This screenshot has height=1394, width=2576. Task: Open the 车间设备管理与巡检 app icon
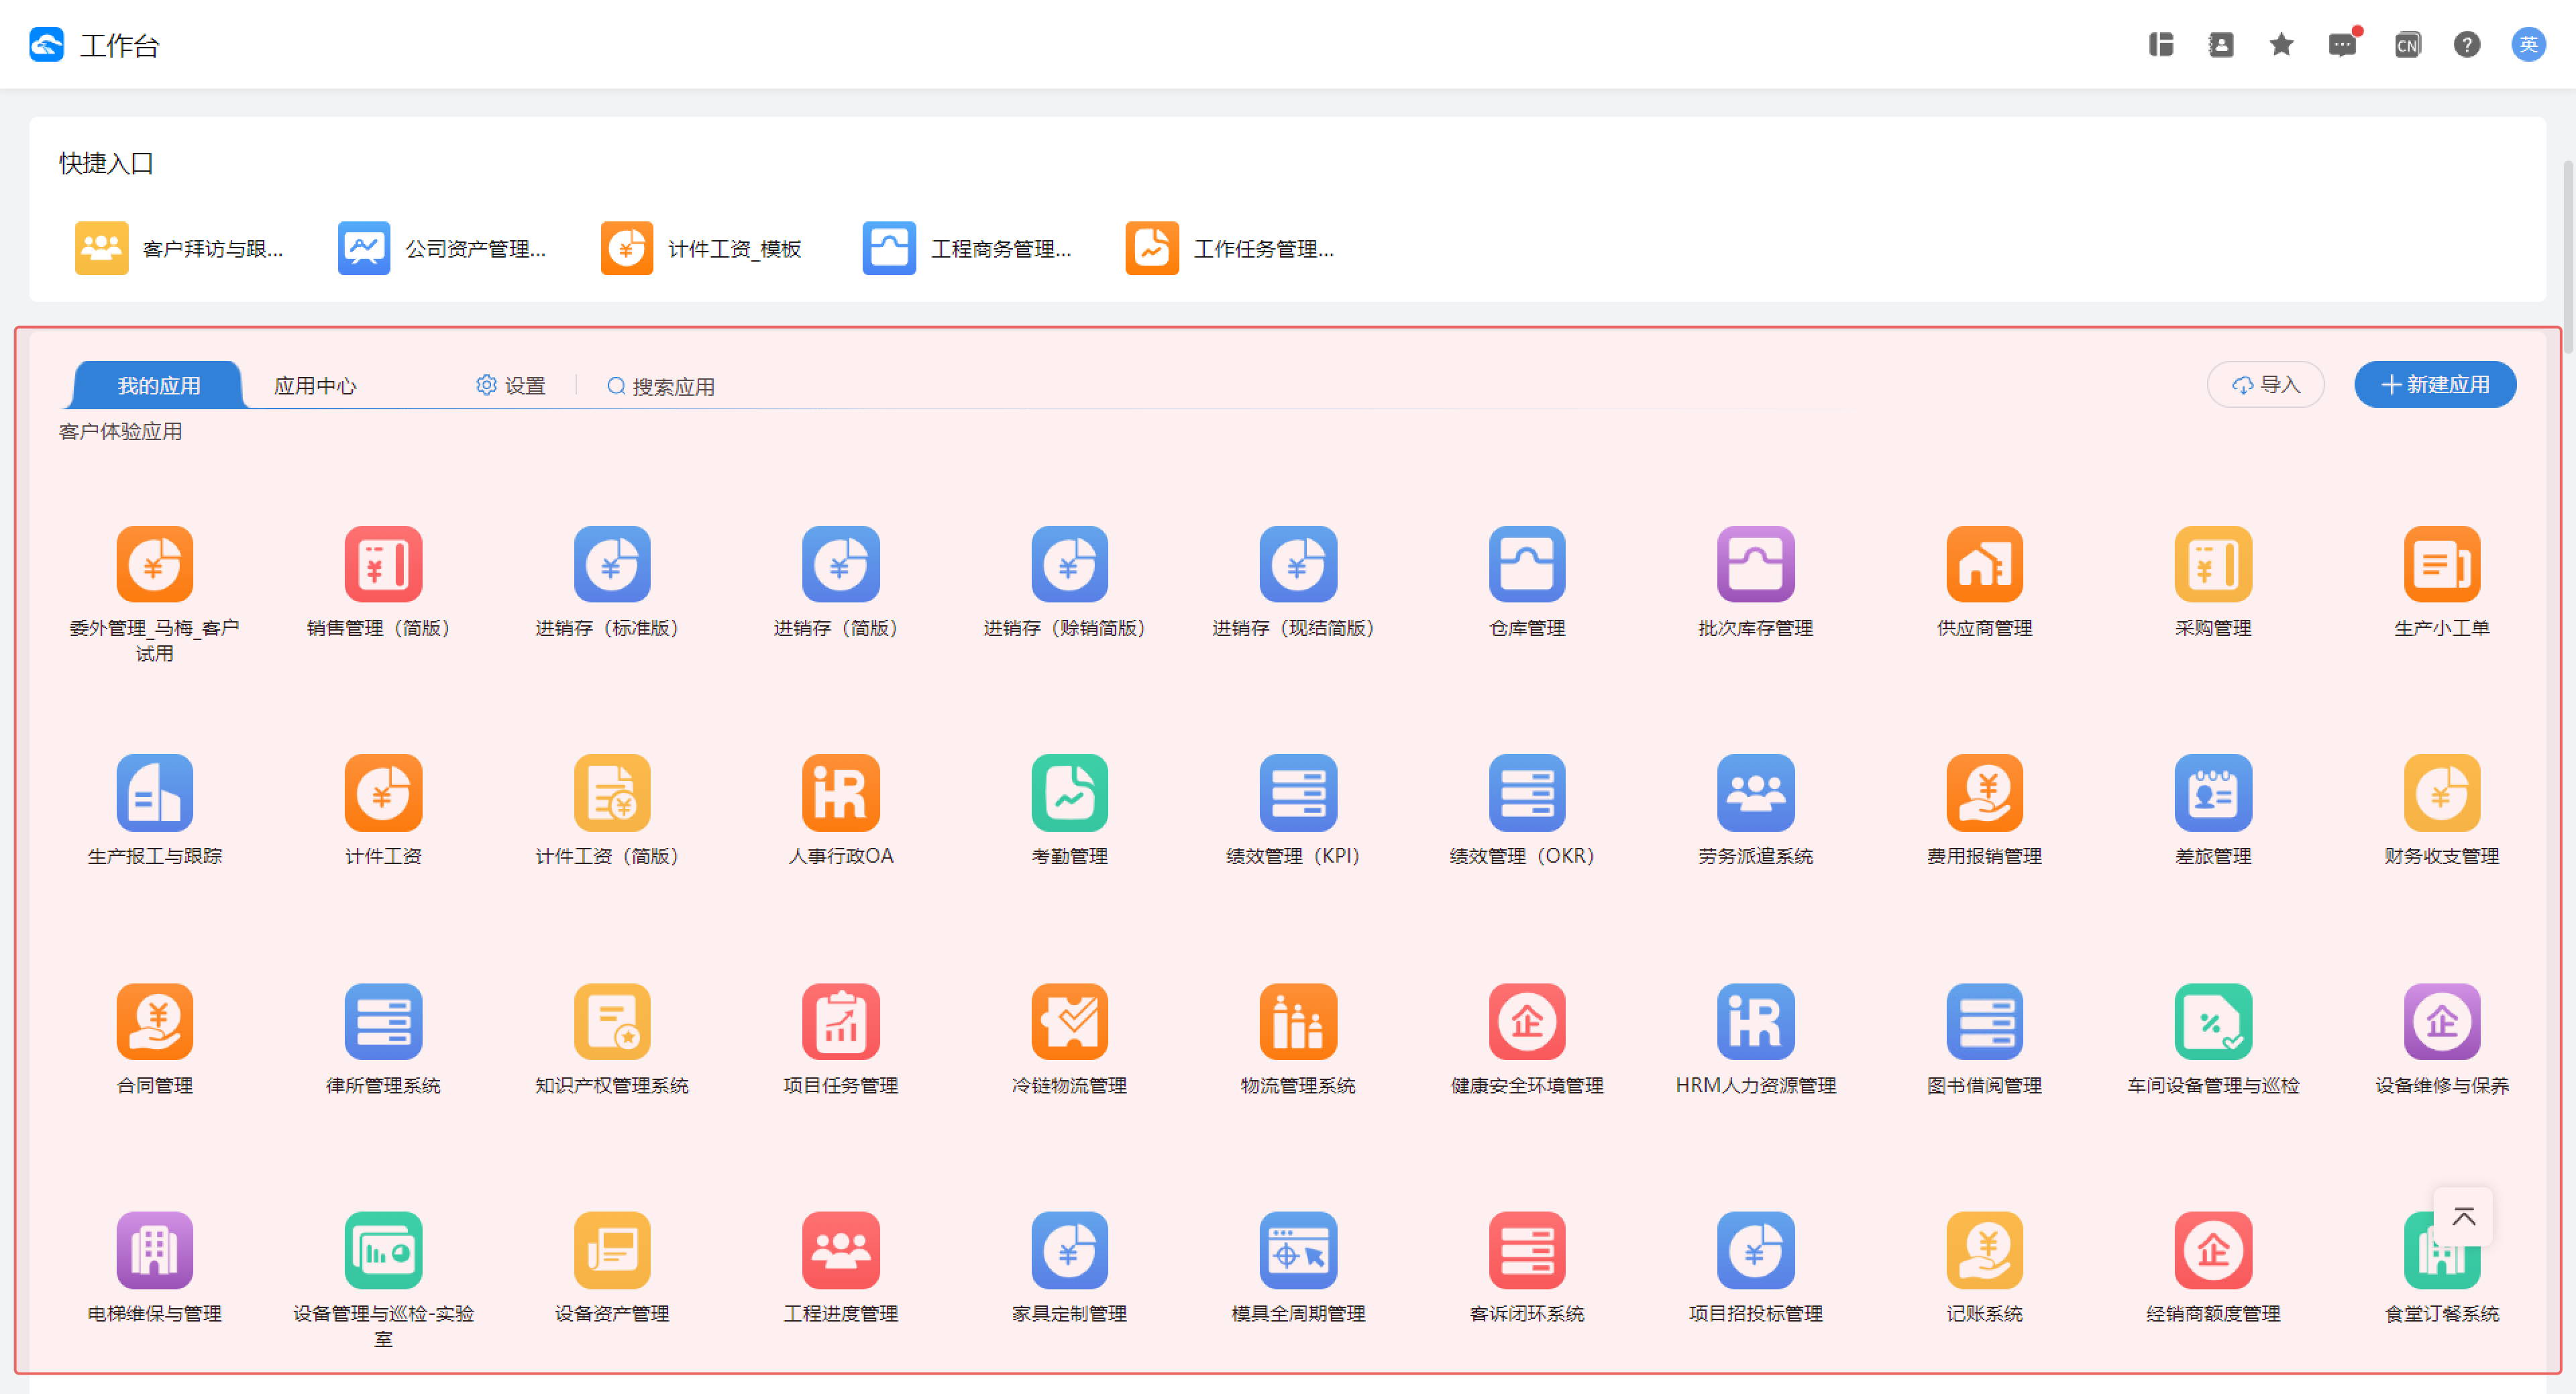pyautogui.click(x=2213, y=1022)
